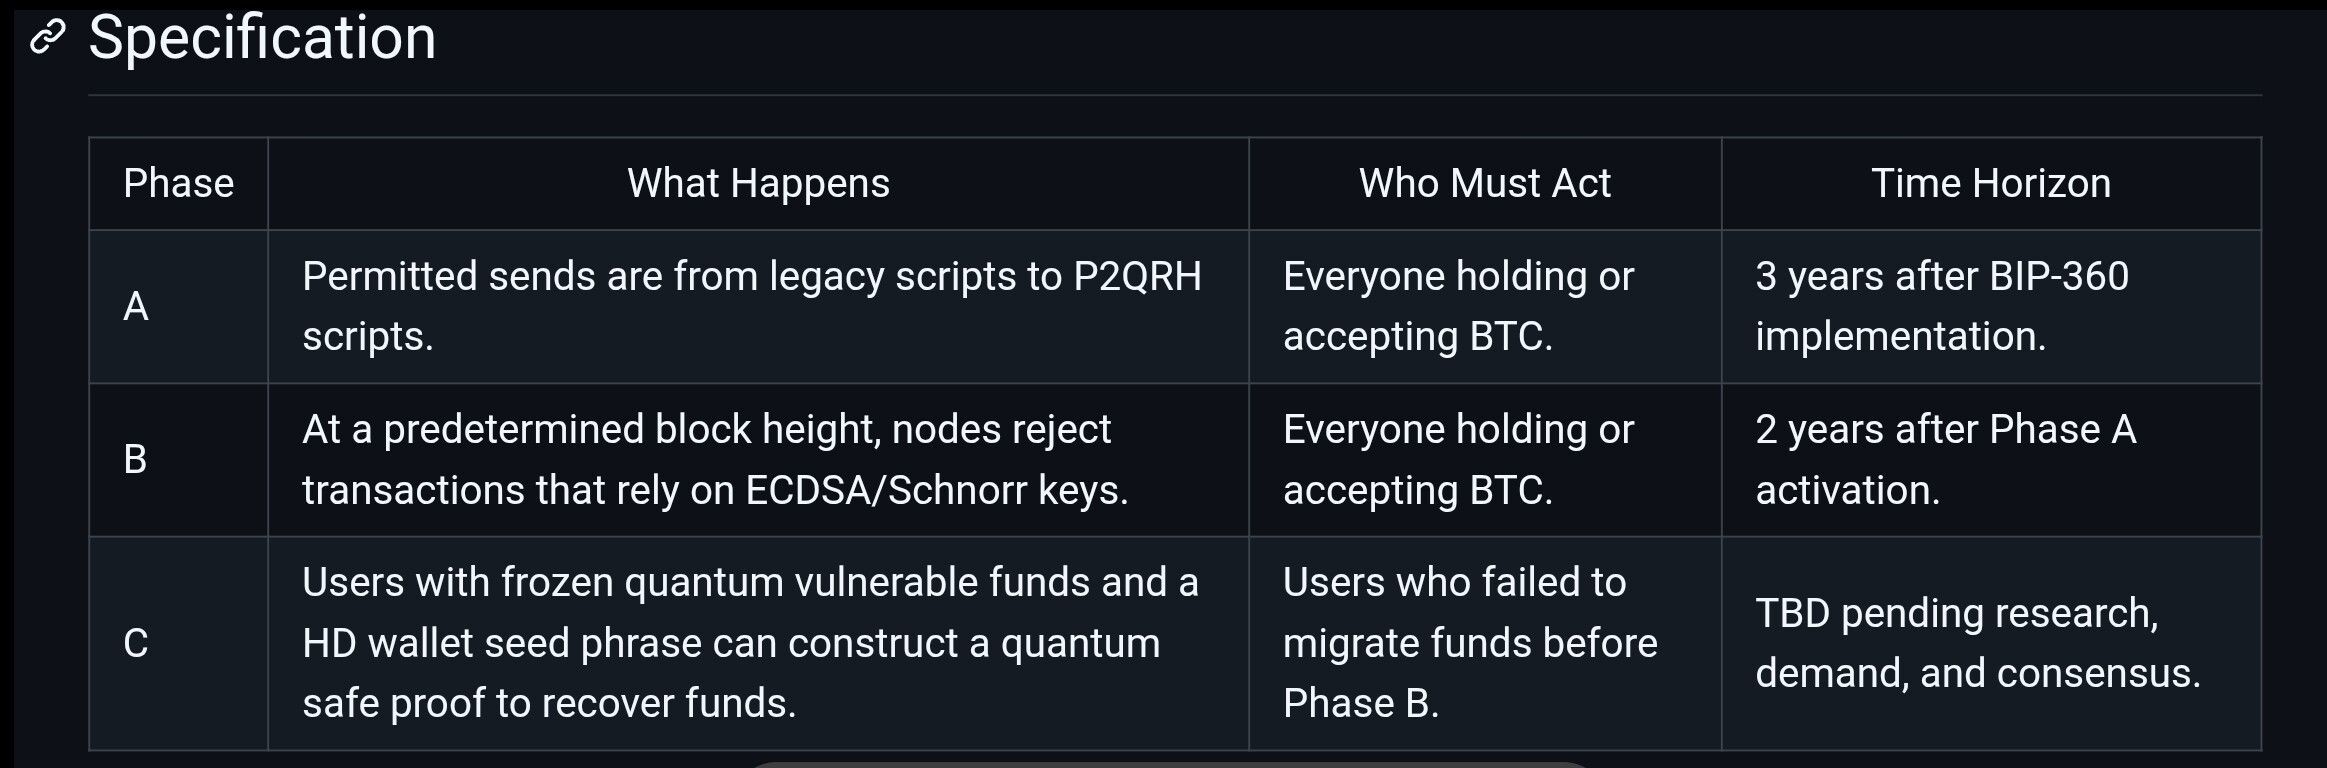Click the rounded bar at the bottom edge

pyautogui.click(x=1170, y=764)
